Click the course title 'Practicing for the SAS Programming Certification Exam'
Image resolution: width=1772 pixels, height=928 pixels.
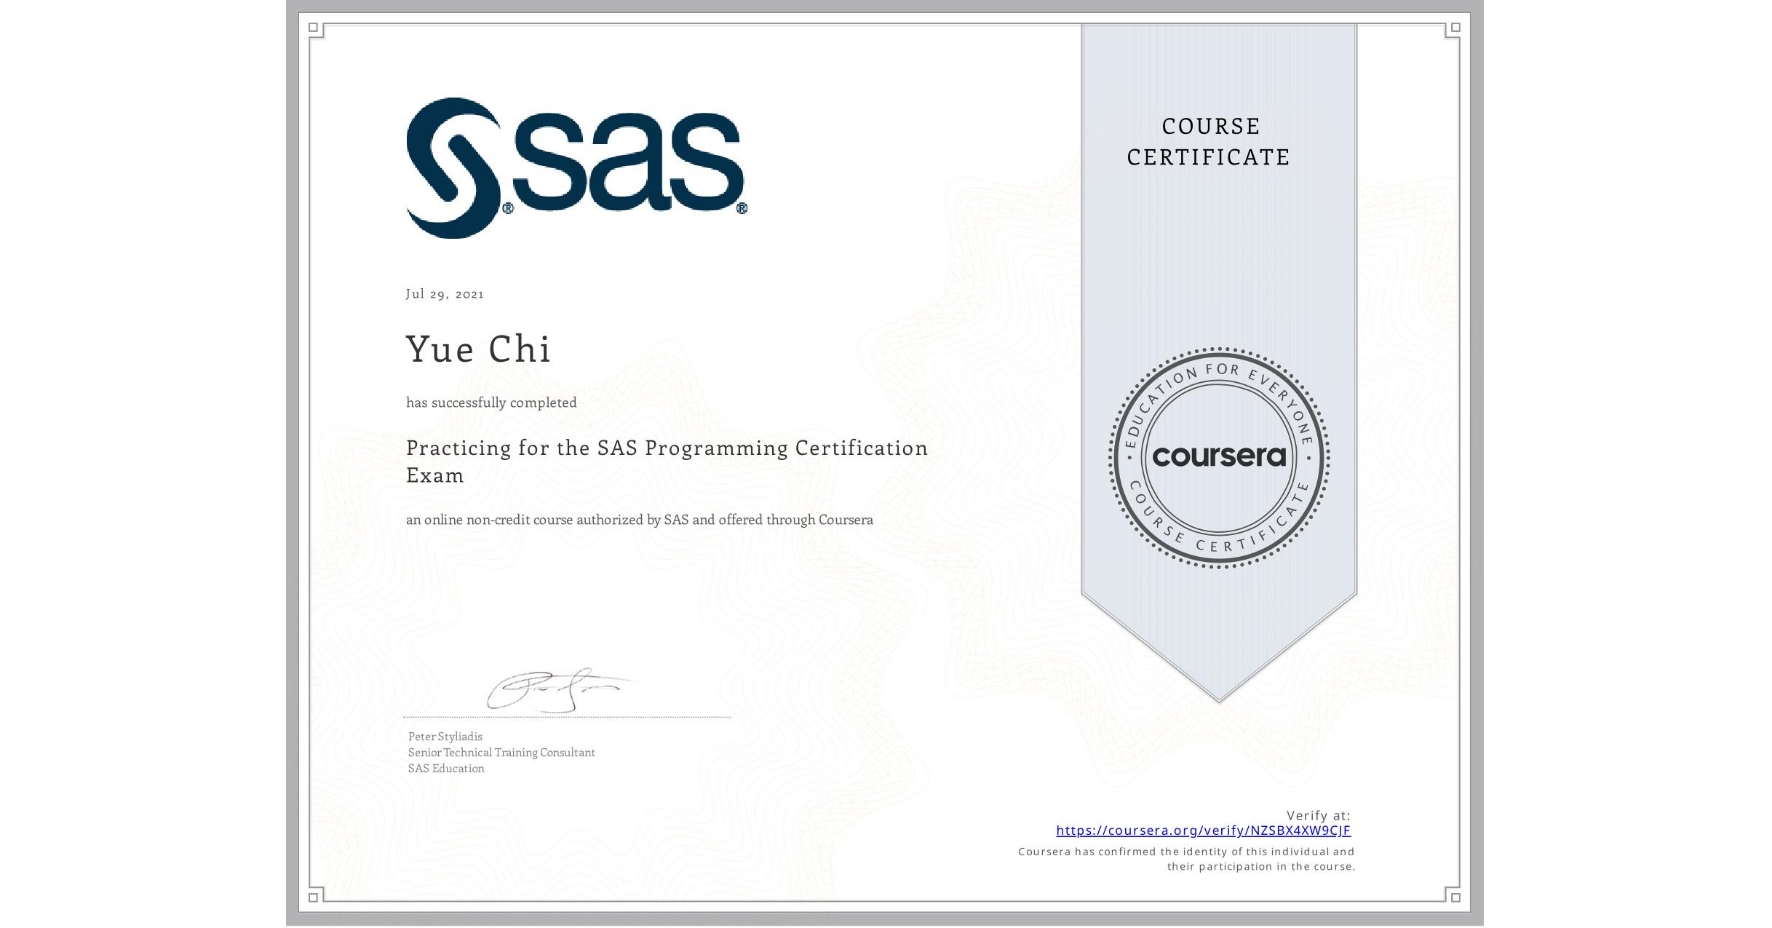(667, 461)
